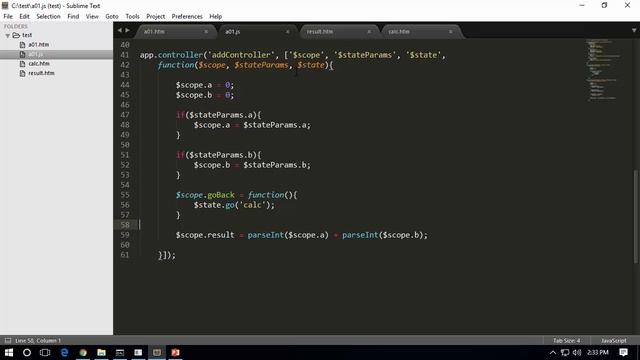
Task: Click the test folder icon in sidebar
Action: click(x=16, y=35)
